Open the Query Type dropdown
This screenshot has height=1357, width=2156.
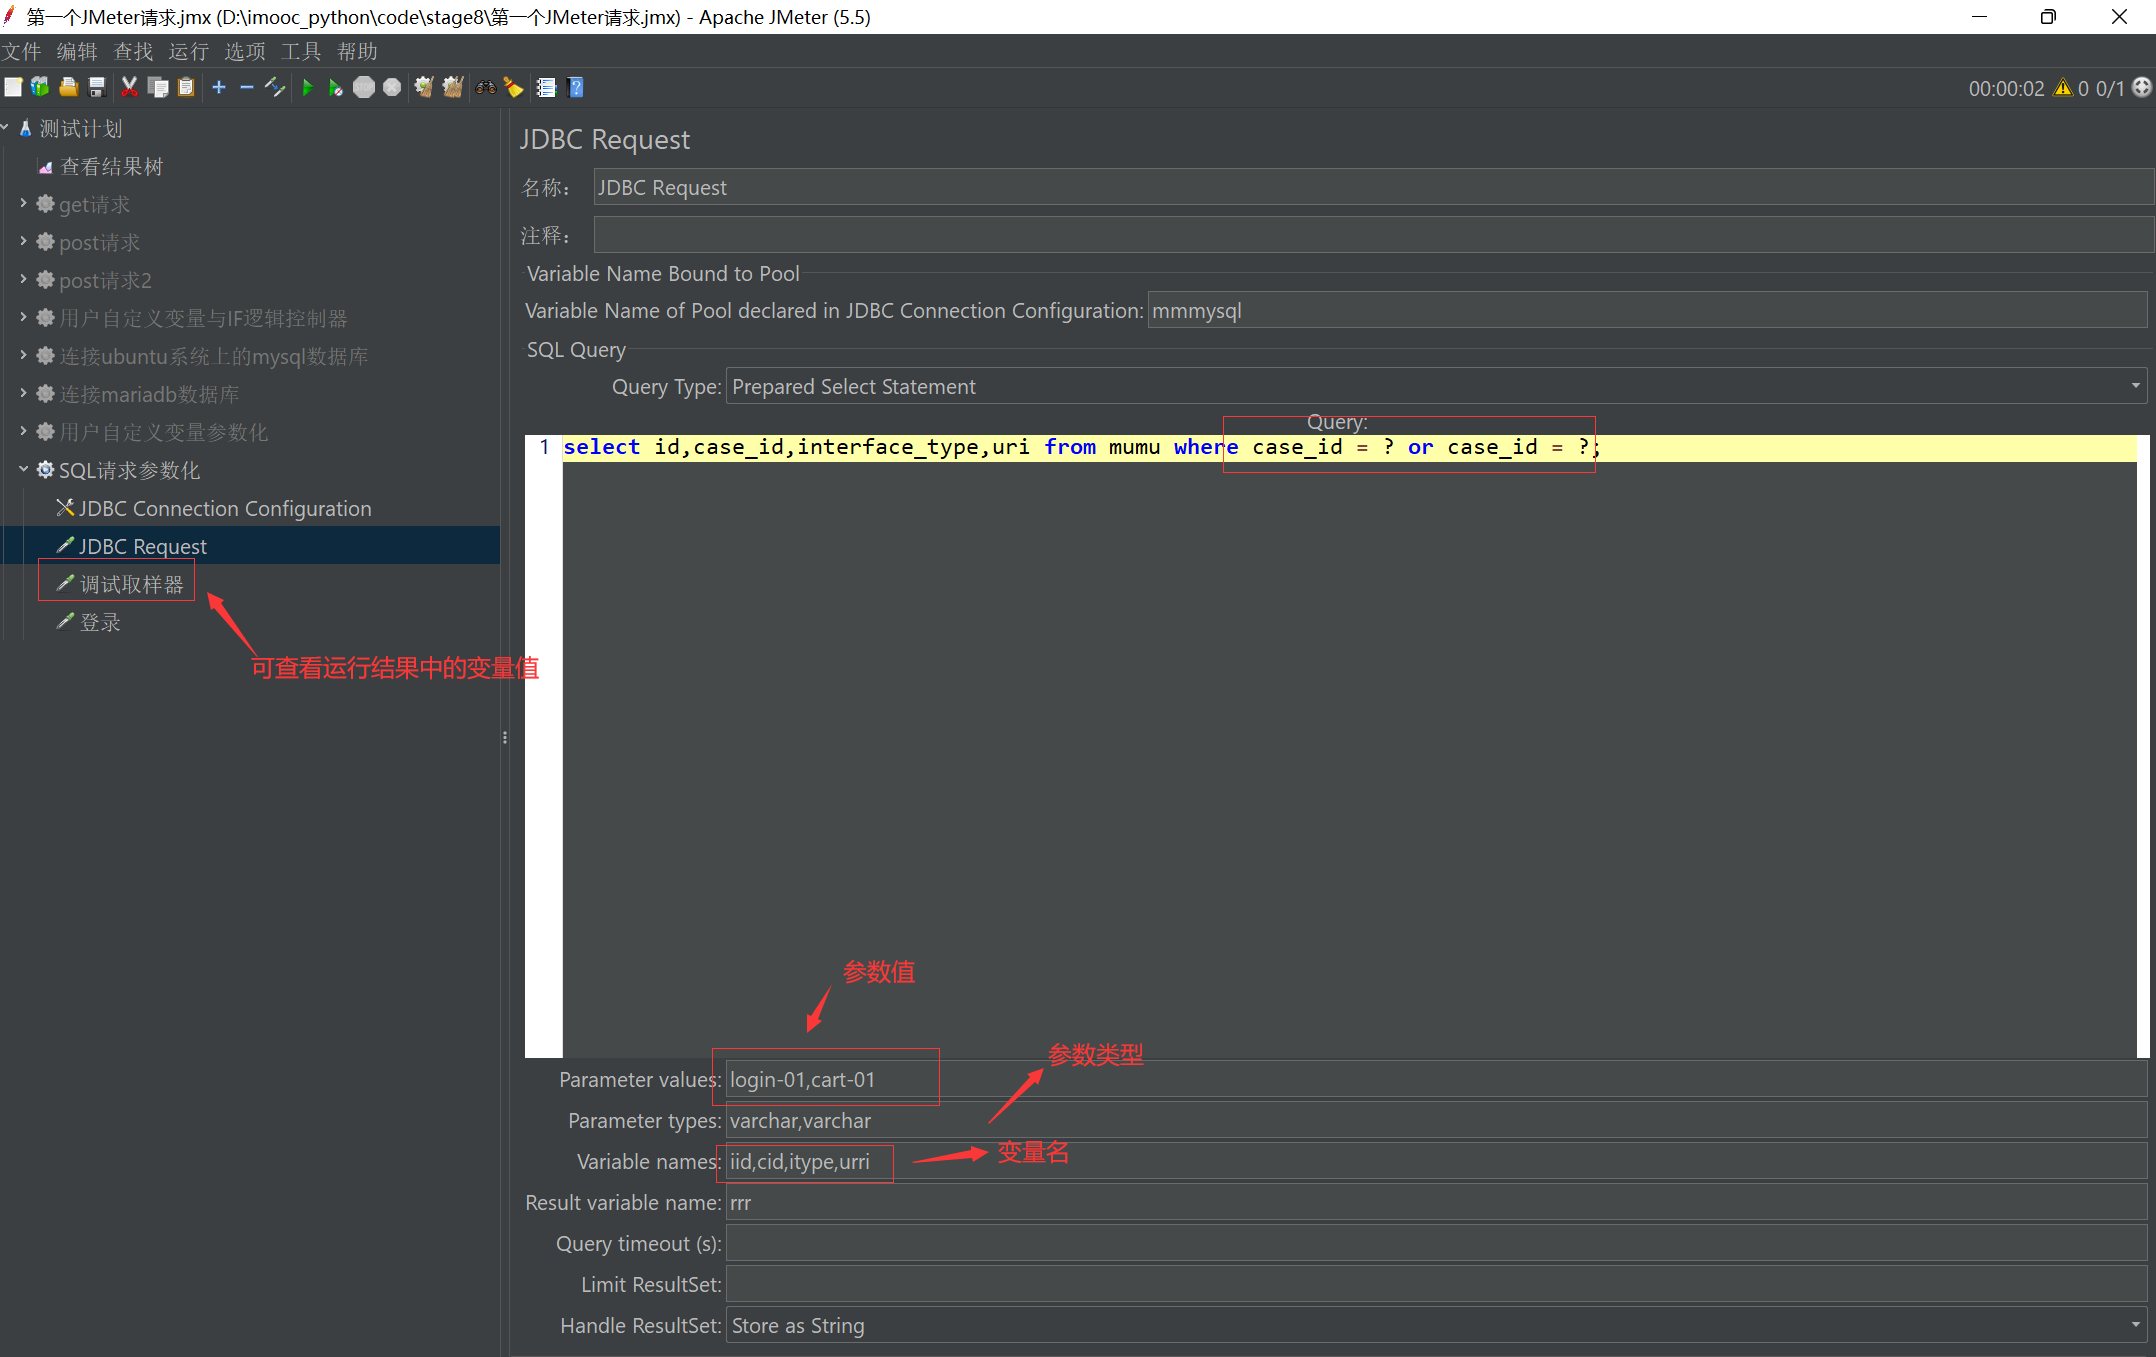coord(2135,386)
